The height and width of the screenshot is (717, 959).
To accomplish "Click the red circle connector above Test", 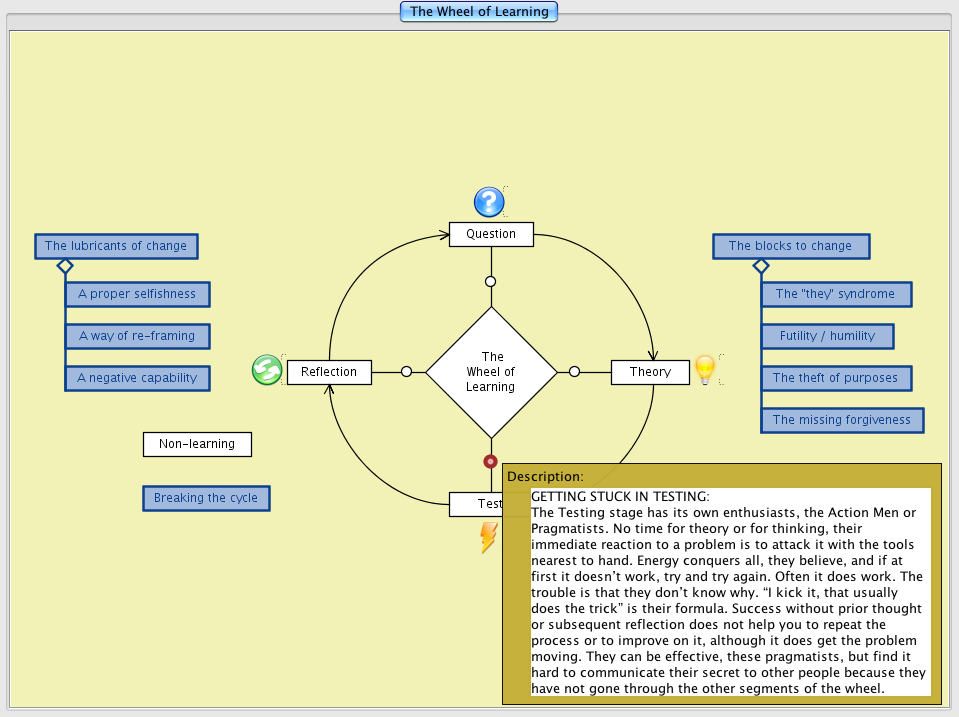I will (490, 461).
